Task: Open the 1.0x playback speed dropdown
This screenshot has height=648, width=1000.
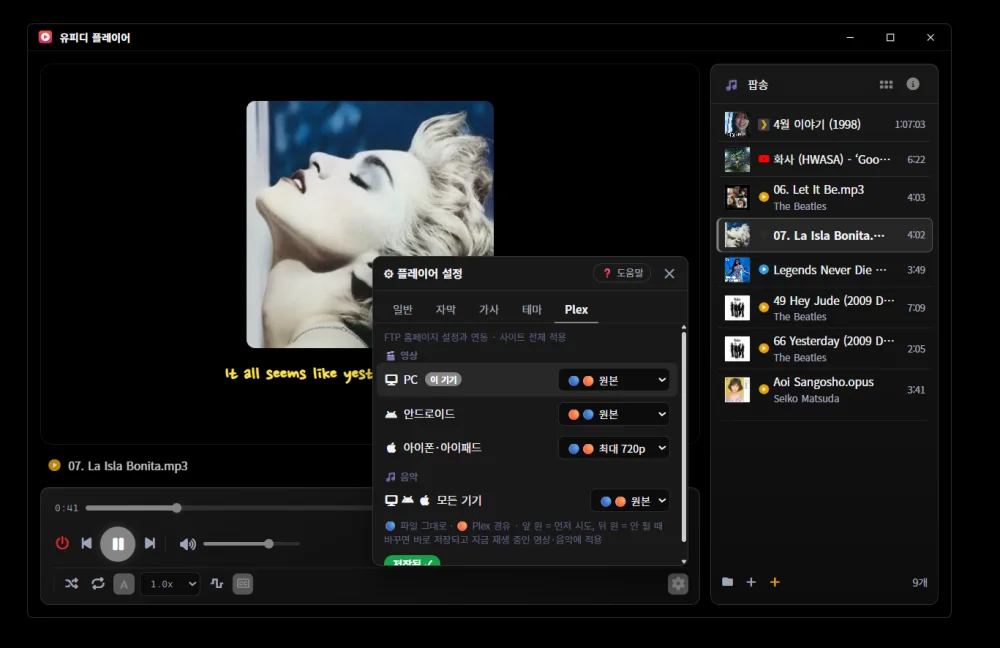Action: [x=170, y=584]
